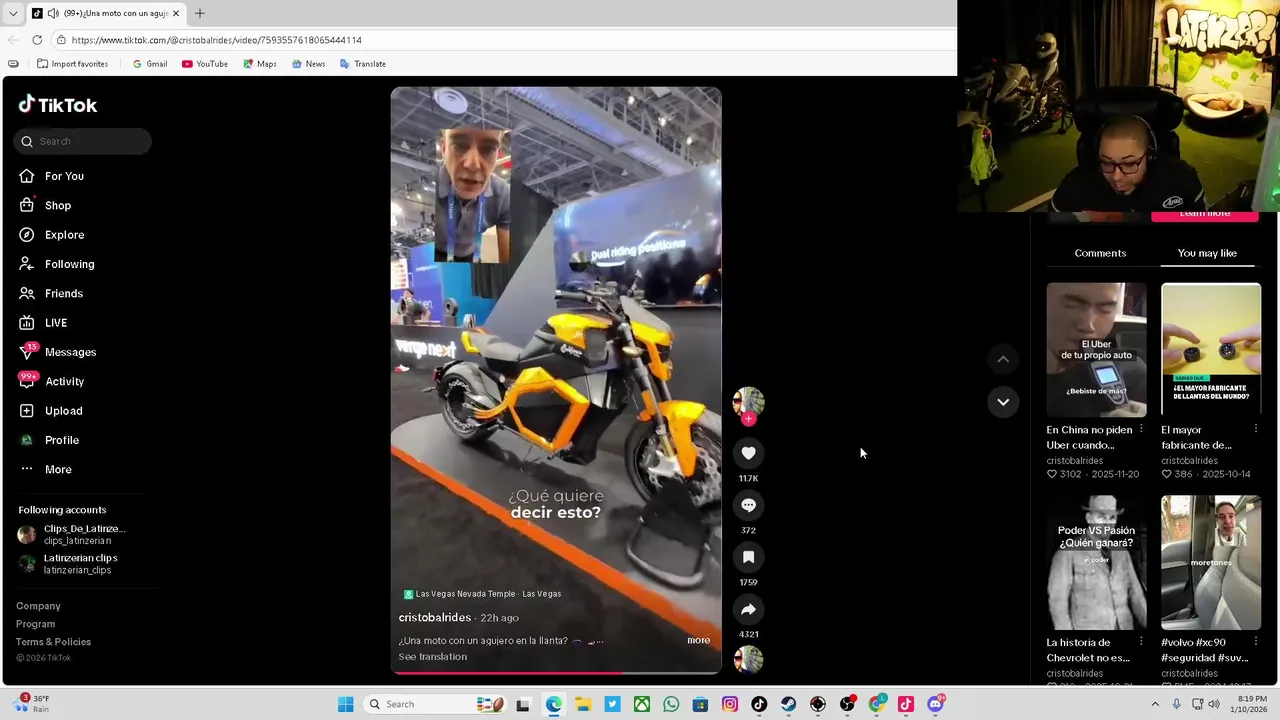Follow cristobalrides via the plus avatar badge
Viewport: 1280px width, 720px height.
coord(748,419)
